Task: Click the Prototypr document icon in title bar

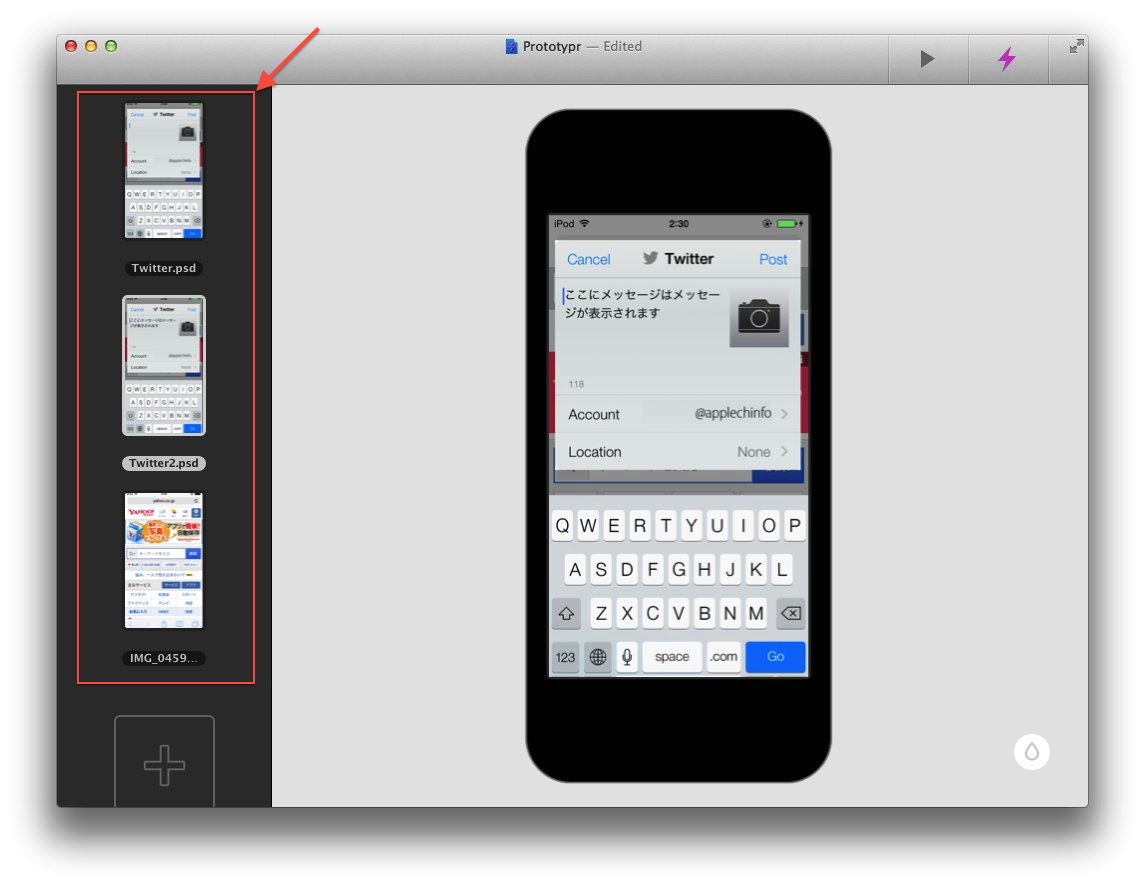Action: [x=511, y=46]
